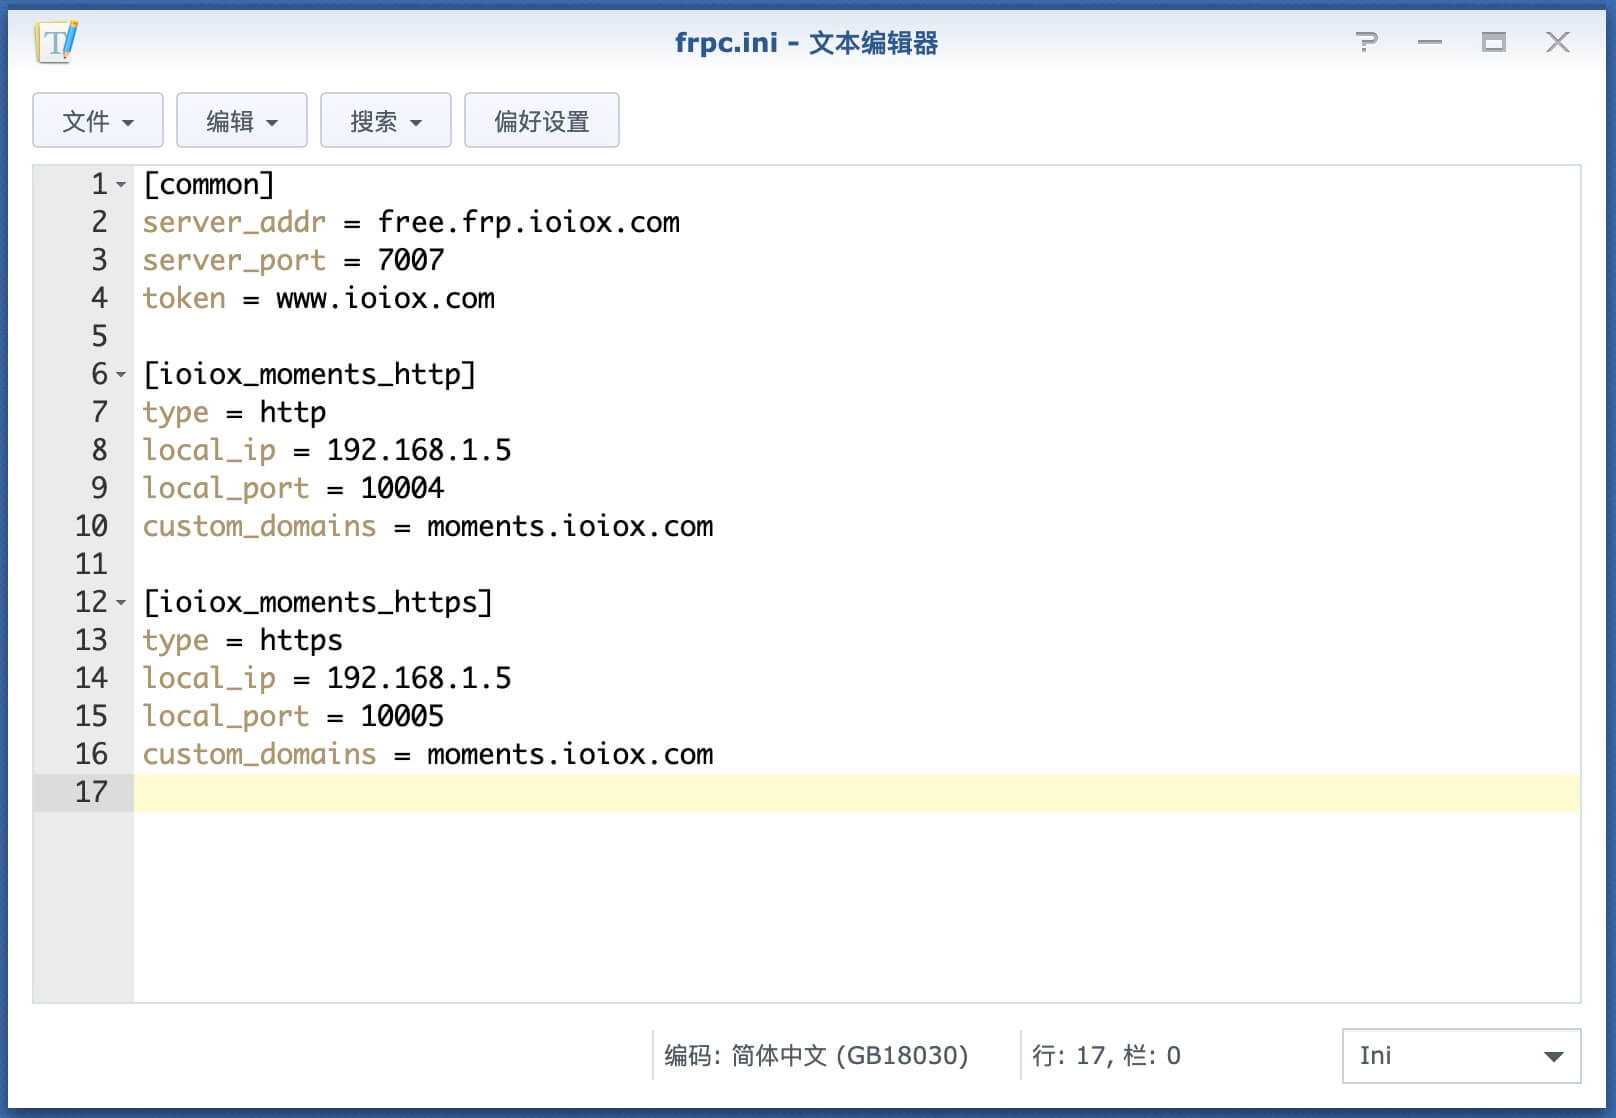Click the help question mark icon
The height and width of the screenshot is (1118, 1616).
(x=1366, y=42)
